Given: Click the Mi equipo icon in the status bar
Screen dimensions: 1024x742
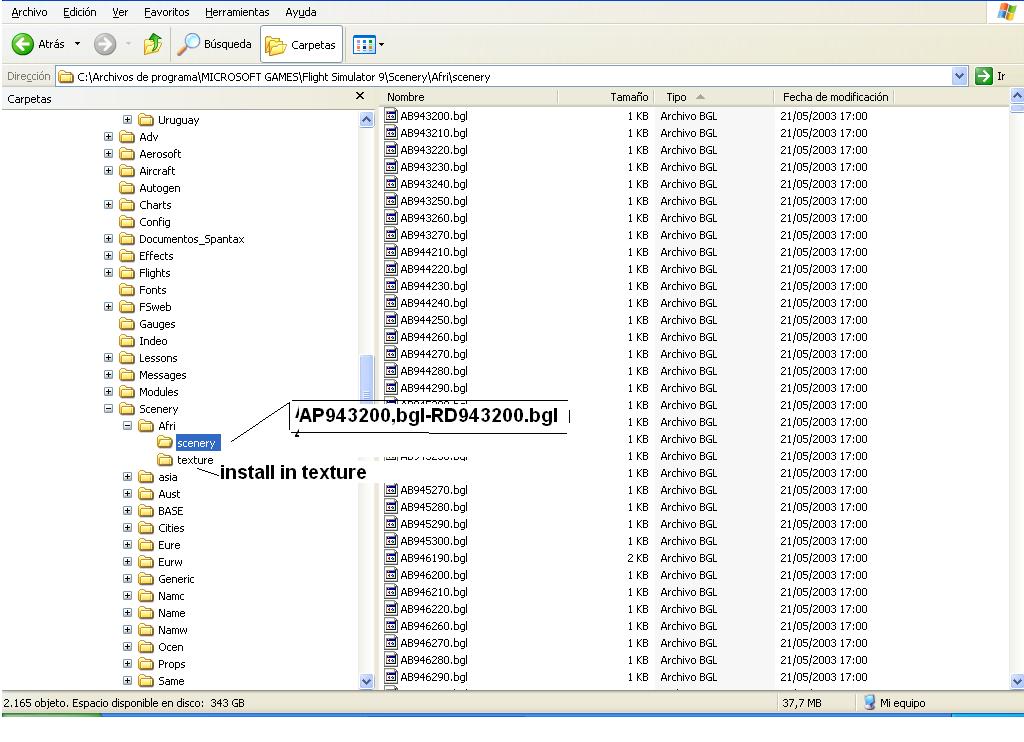Looking at the screenshot, I should point(869,703).
